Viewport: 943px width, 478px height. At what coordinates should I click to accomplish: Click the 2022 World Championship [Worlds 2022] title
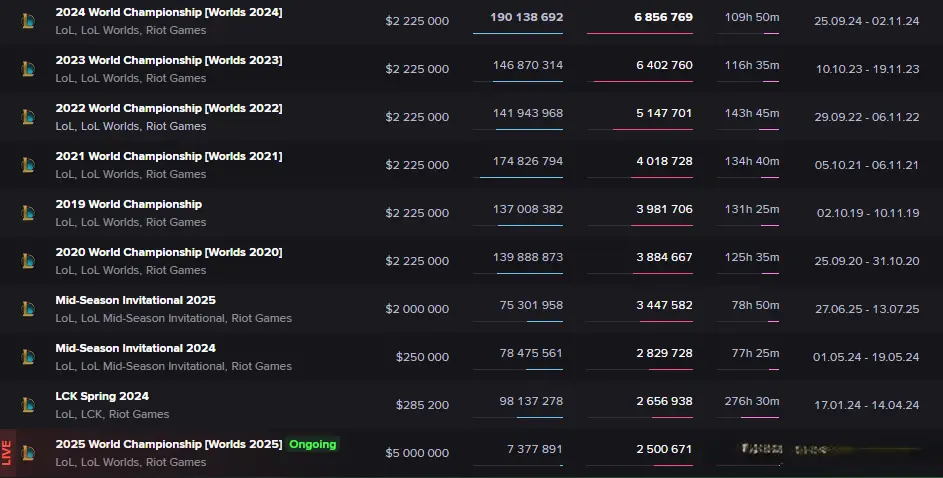click(x=168, y=108)
